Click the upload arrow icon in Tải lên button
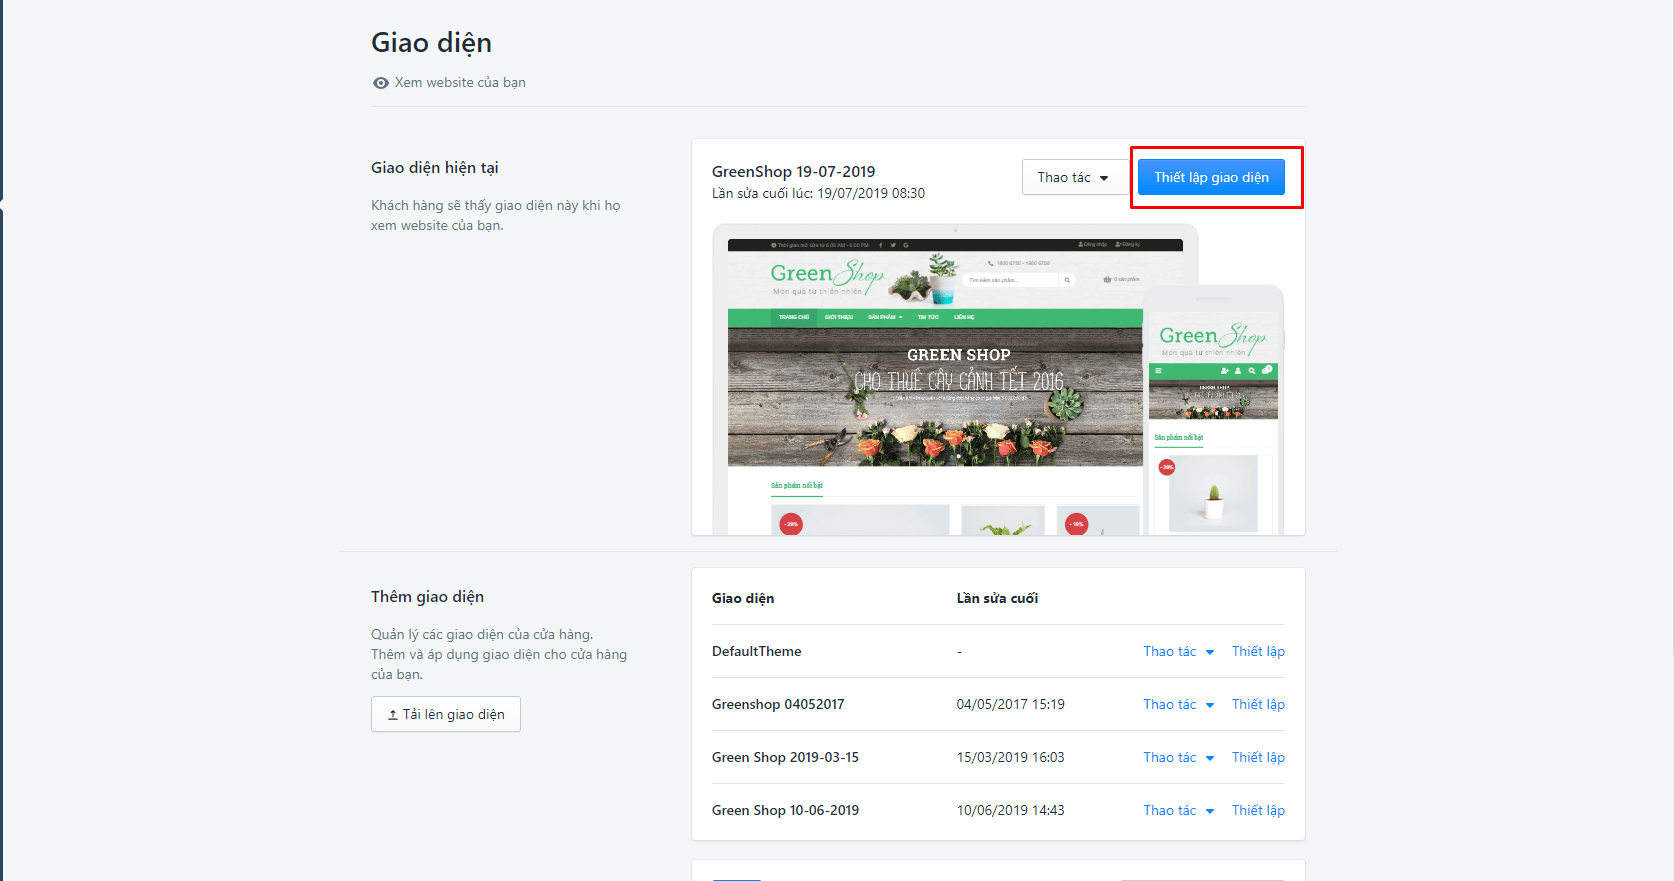1674x881 pixels. (x=393, y=715)
